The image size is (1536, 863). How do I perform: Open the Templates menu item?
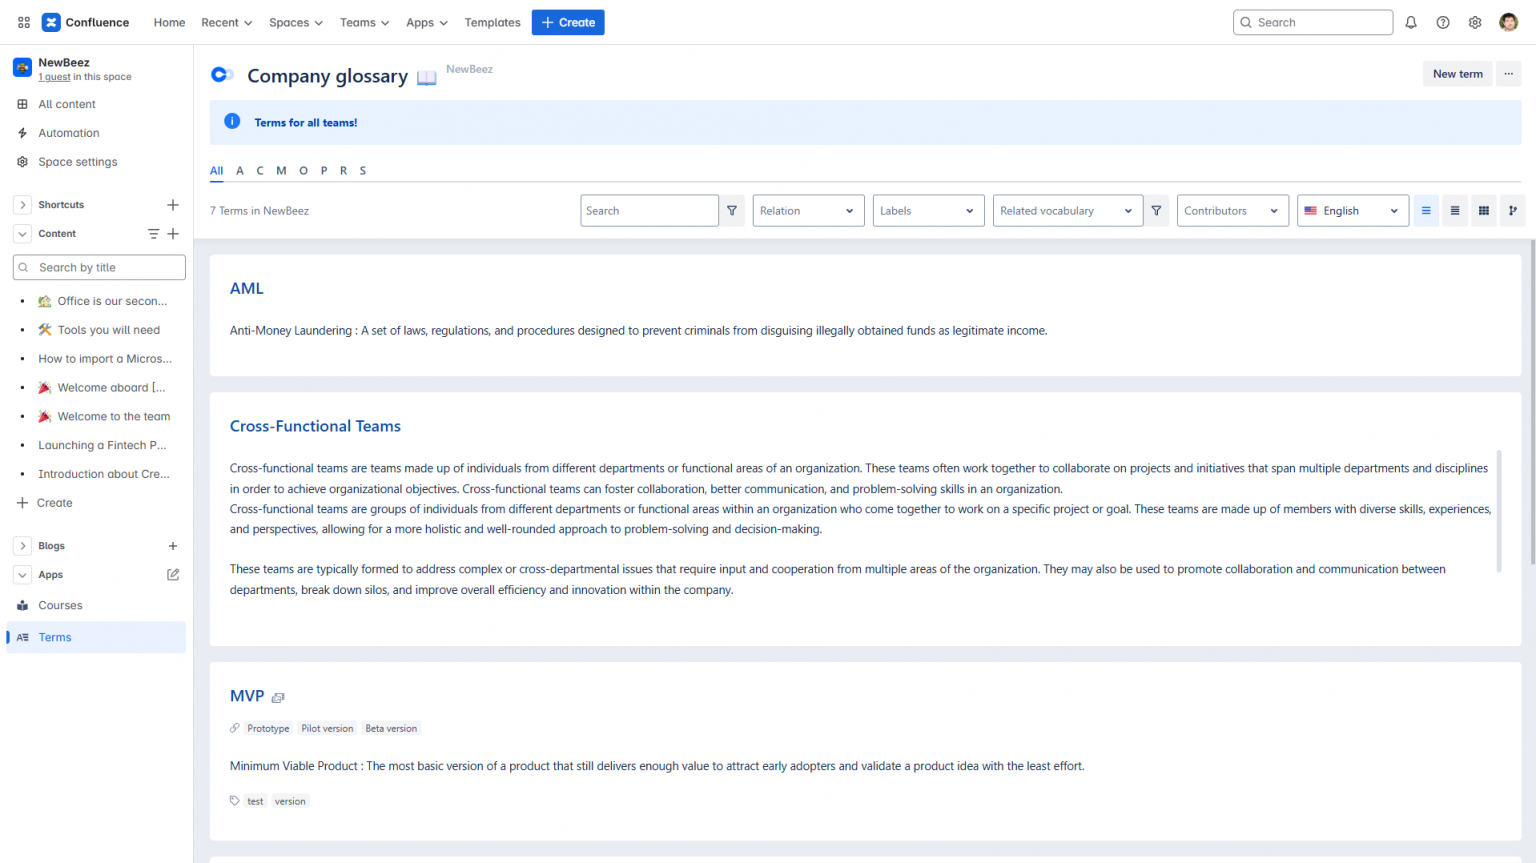point(492,21)
